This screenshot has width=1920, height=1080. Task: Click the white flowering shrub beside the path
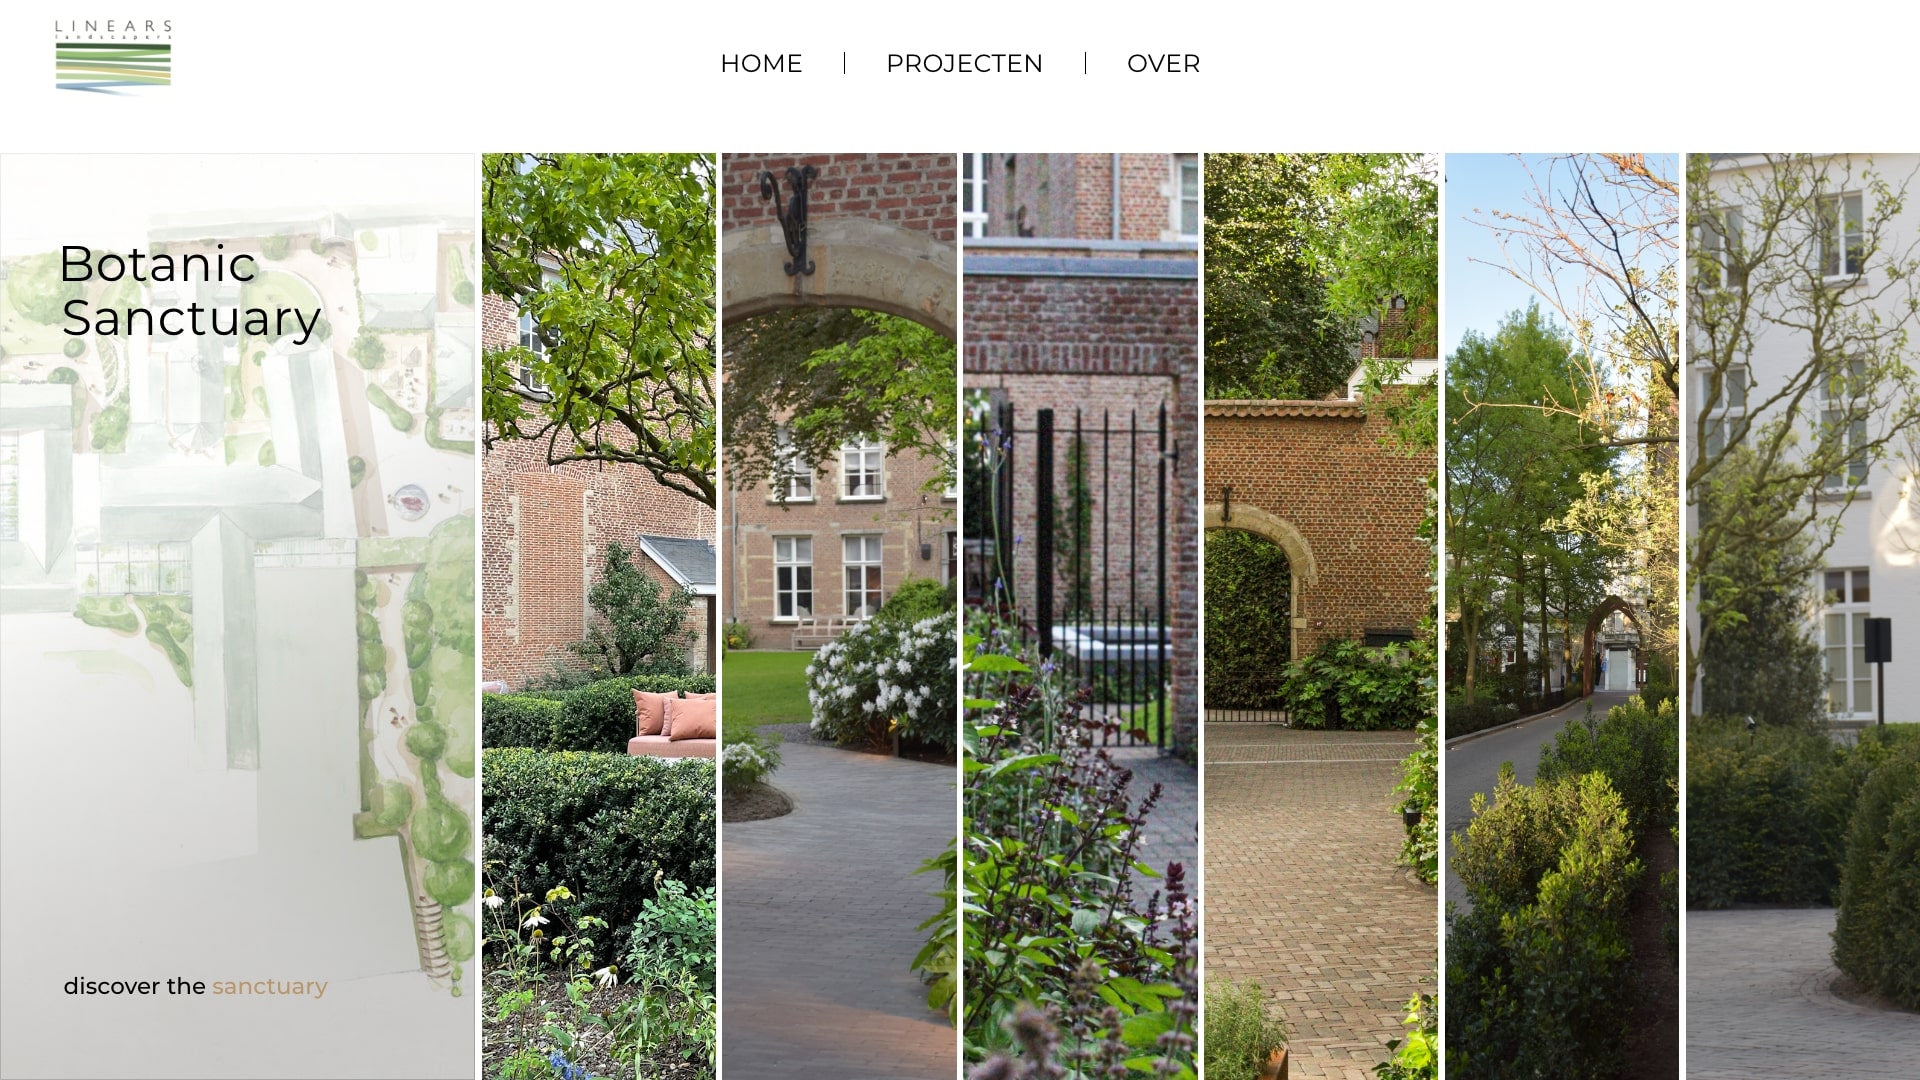click(x=880, y=680)
